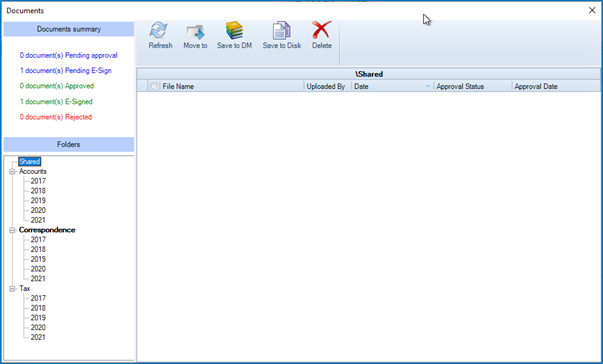The image size is (603, 364).
Task: Open 0 document(s) Rejected link
Action: (x=56, y=117)
